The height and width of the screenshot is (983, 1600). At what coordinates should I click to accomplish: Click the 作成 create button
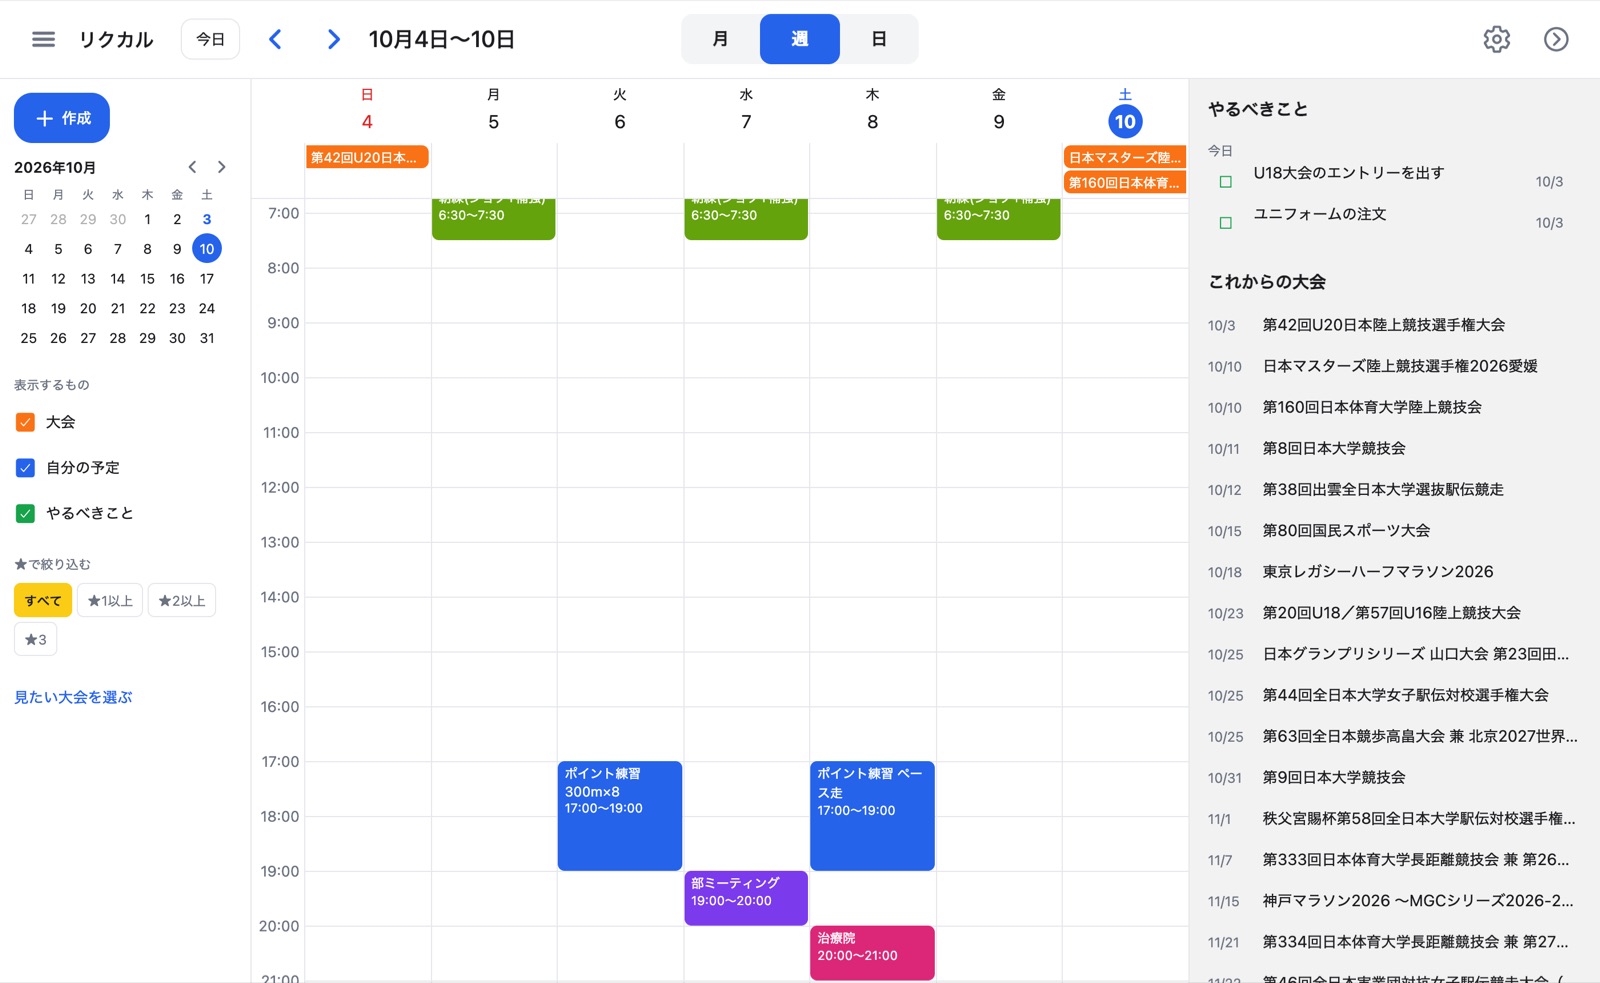point(62,118)
